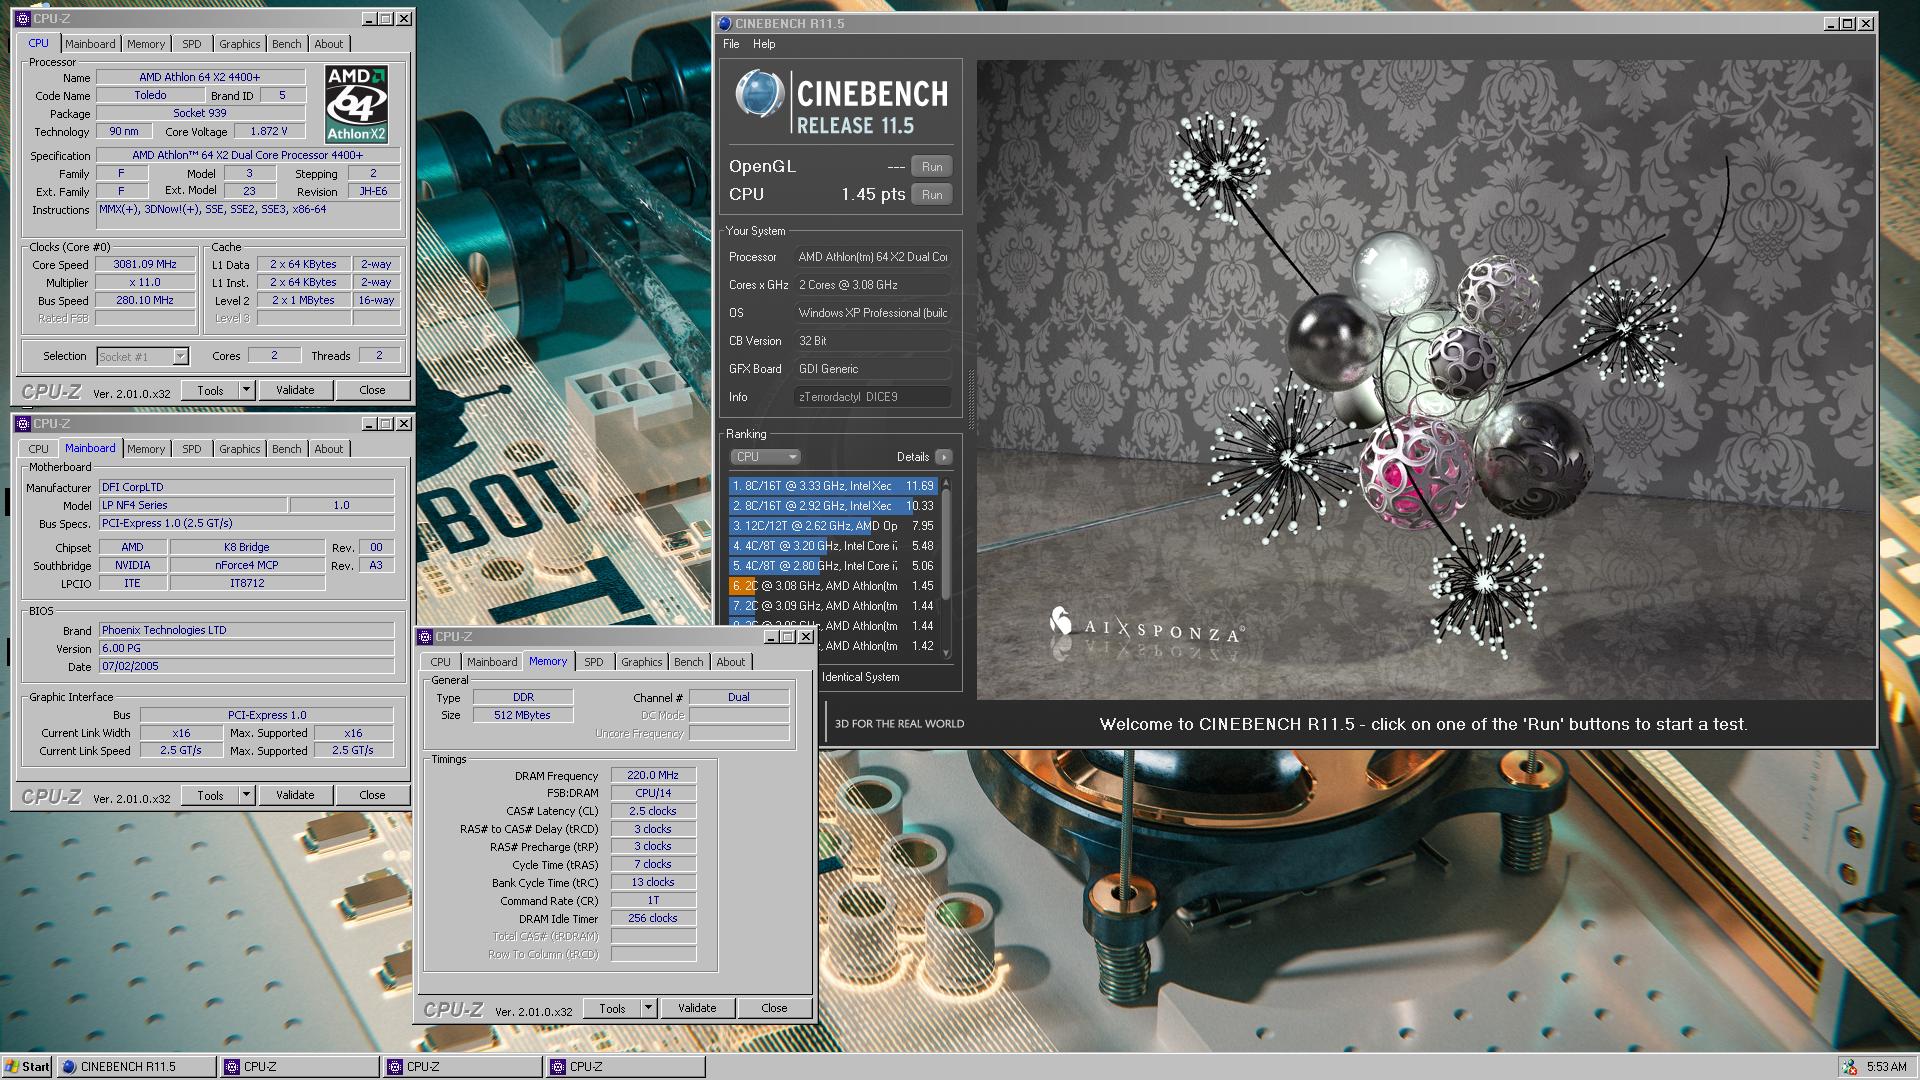The image size is (1920, 1080).
Task: Select ranking entry 8C/16T @ 3.33 GHz
Action: coord(833,486)
